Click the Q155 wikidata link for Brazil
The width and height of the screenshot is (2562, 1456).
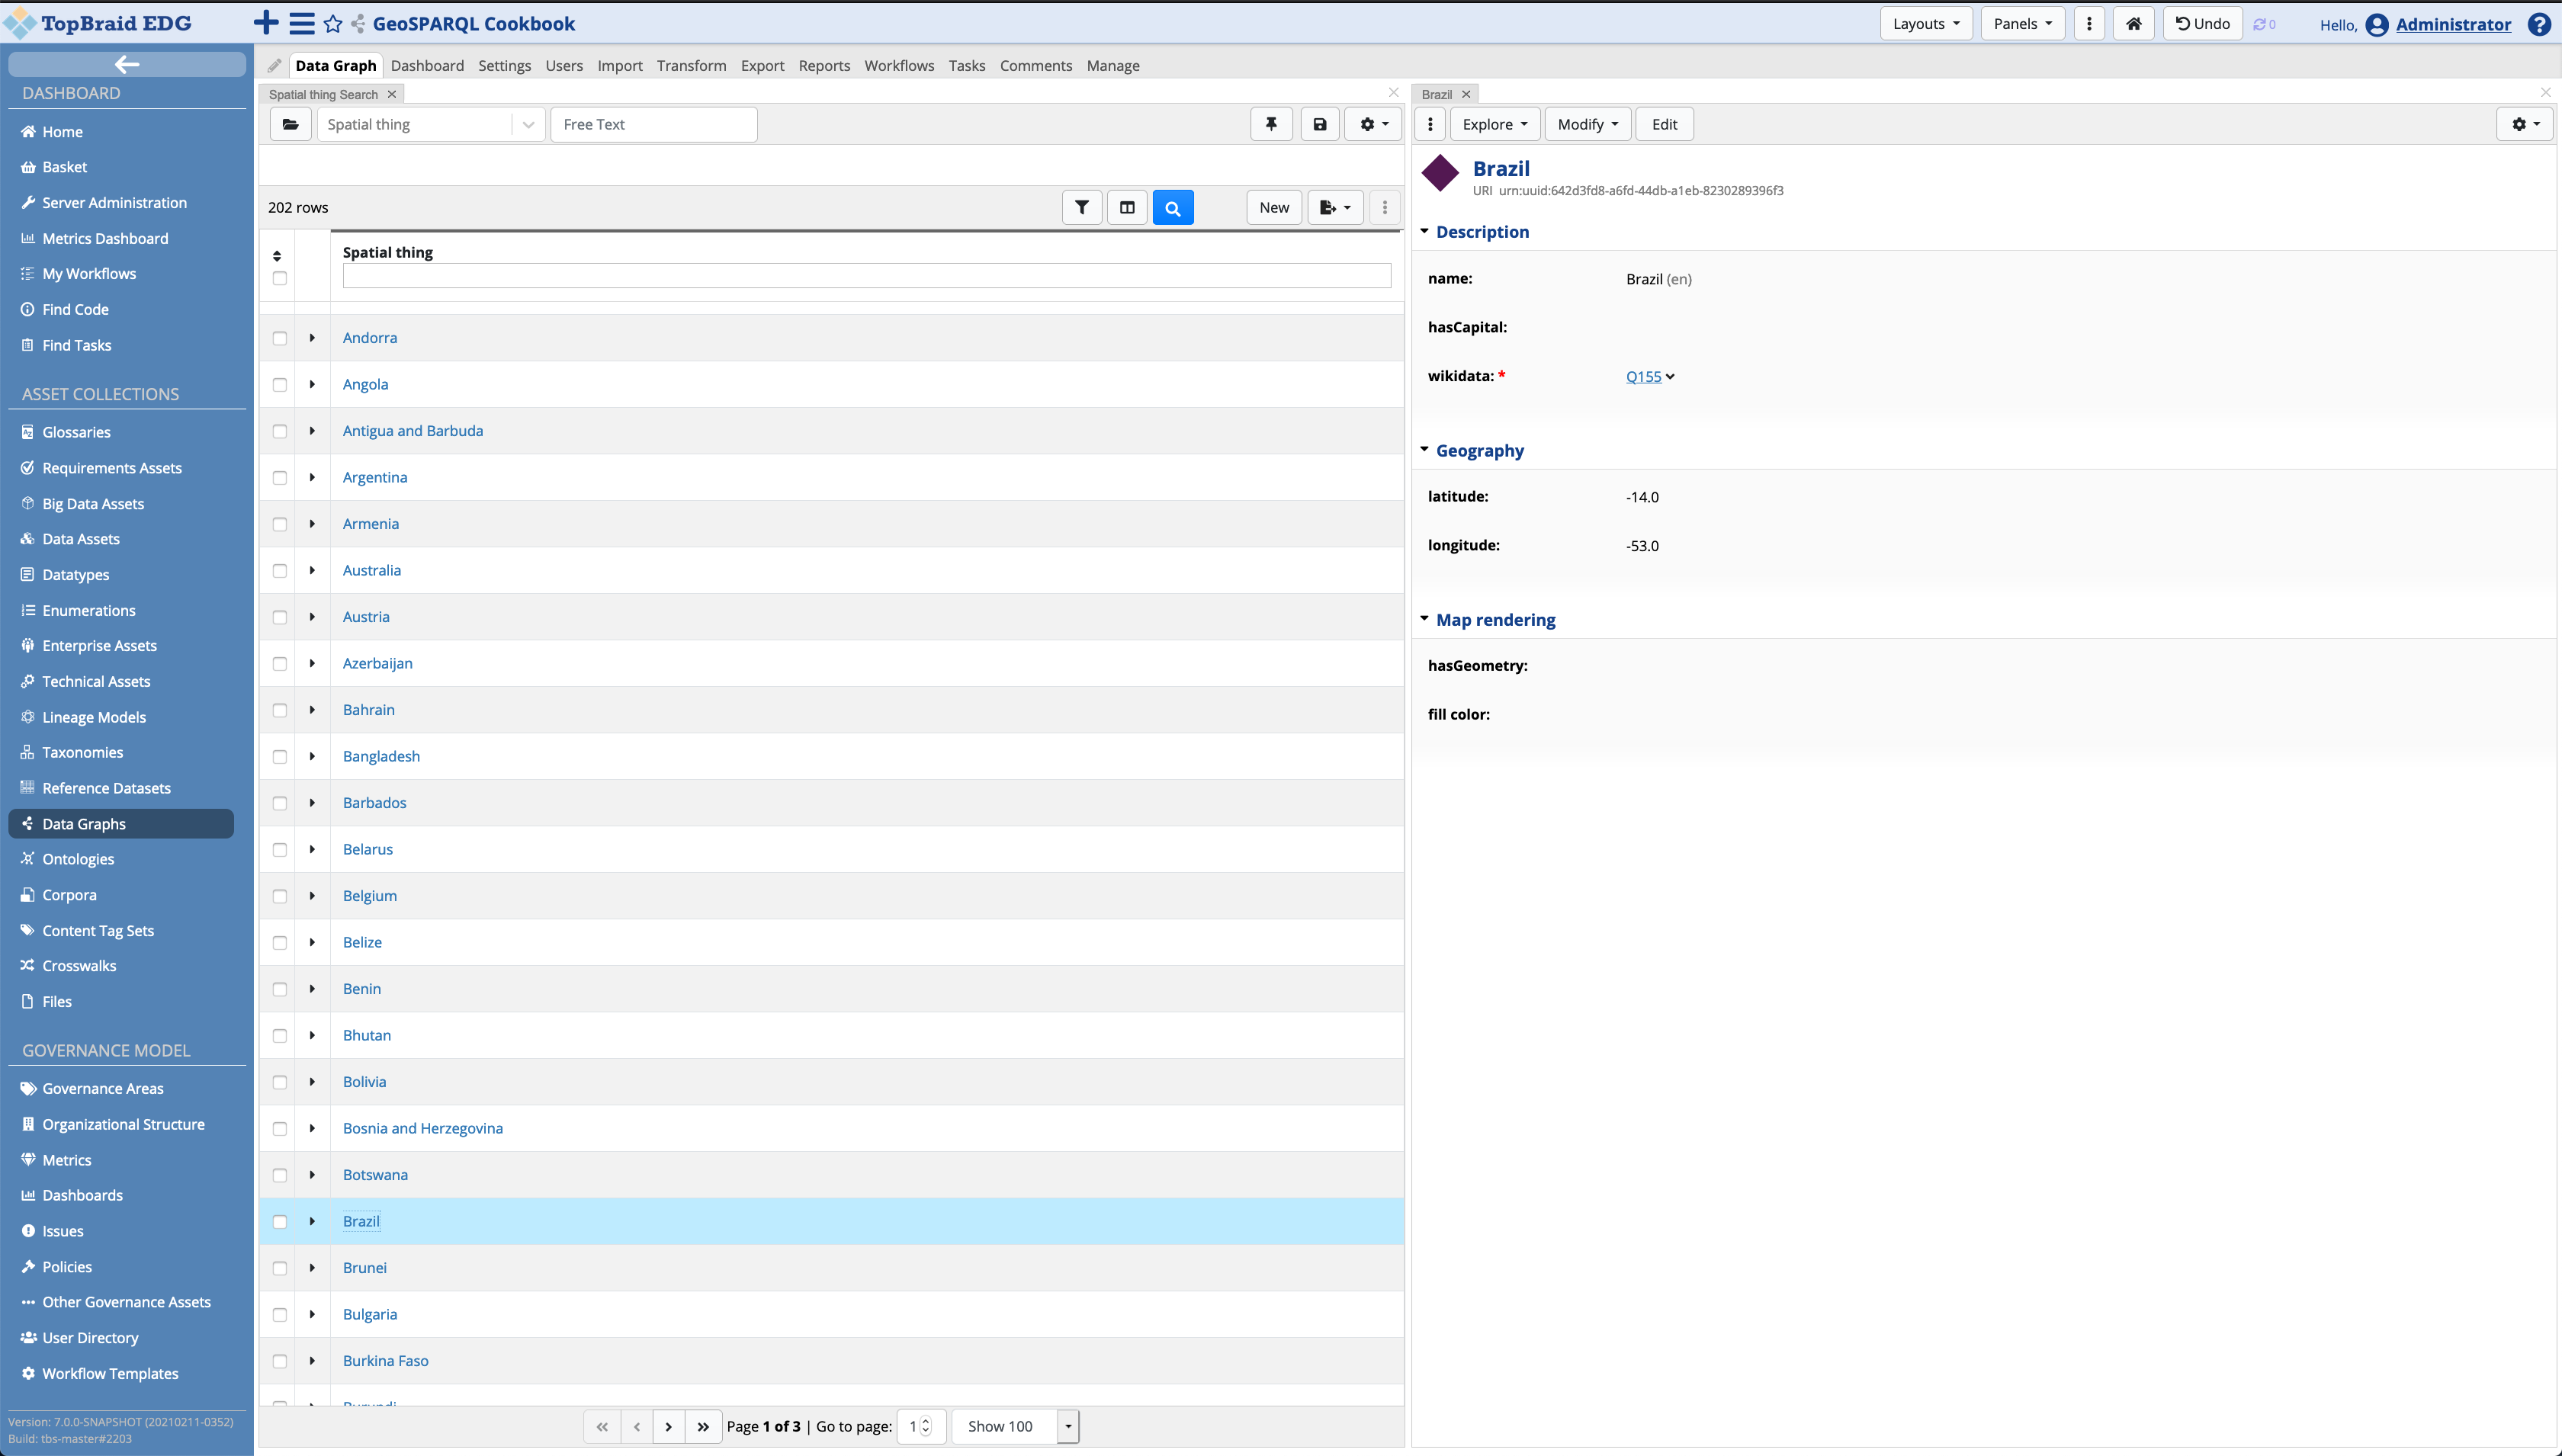(1643, 374)
